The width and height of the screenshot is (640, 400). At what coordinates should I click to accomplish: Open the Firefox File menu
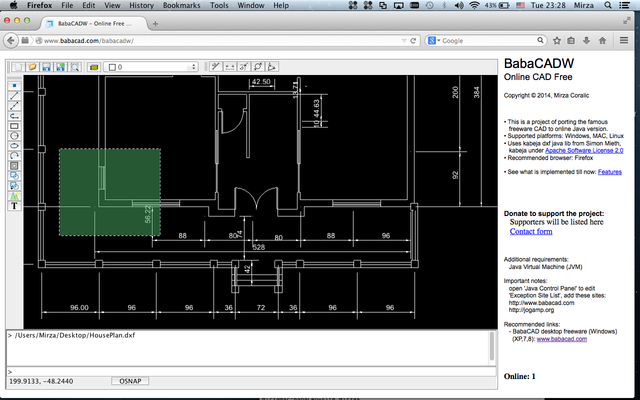click(x=67, y=5)
